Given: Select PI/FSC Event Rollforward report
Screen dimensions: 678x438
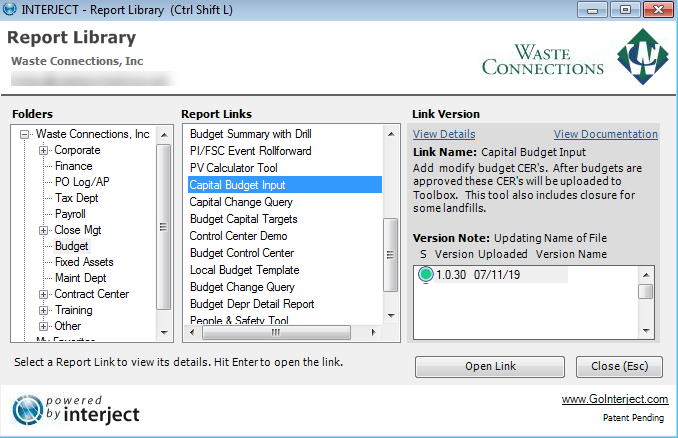Looking at the screenshot, I should 250,151.
